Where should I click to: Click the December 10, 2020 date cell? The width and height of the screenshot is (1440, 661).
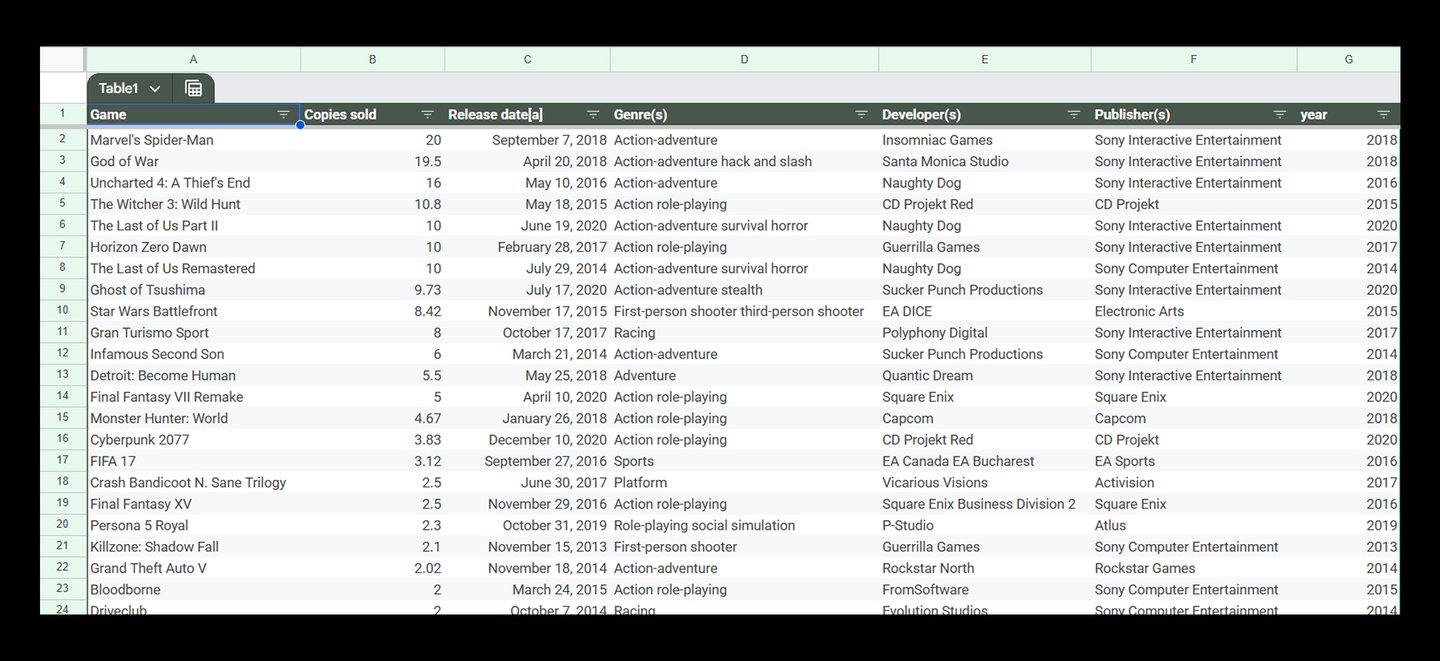pos(527,440)
